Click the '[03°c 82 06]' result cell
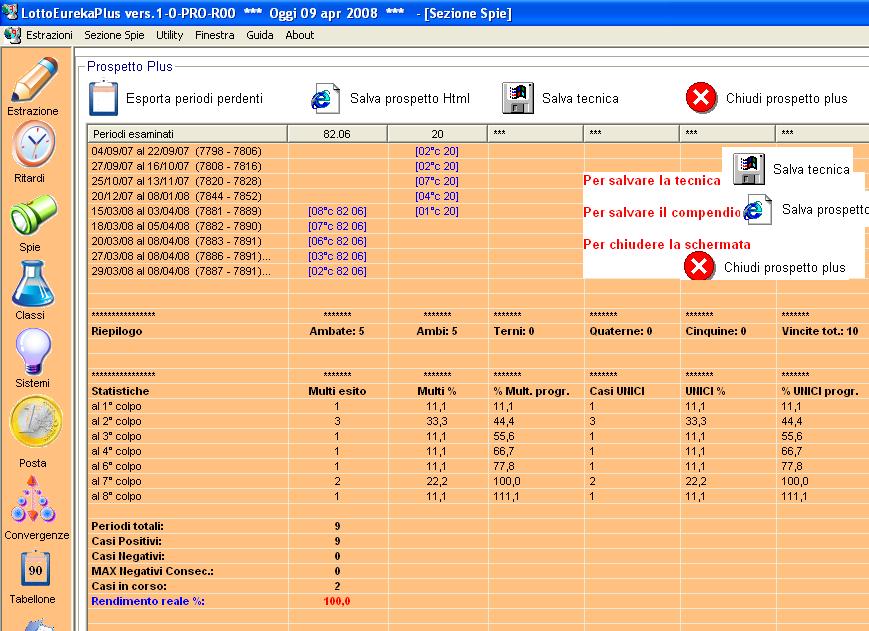The width and height of the screenshot is (869, 631). (x=337, y=256)
